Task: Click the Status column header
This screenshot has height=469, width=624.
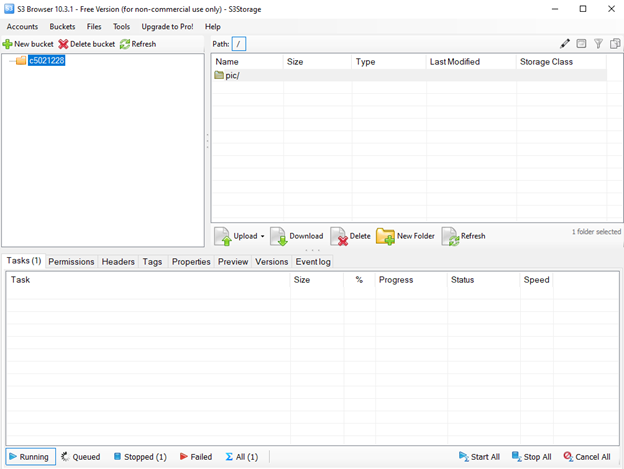Action: click(484, 280)
